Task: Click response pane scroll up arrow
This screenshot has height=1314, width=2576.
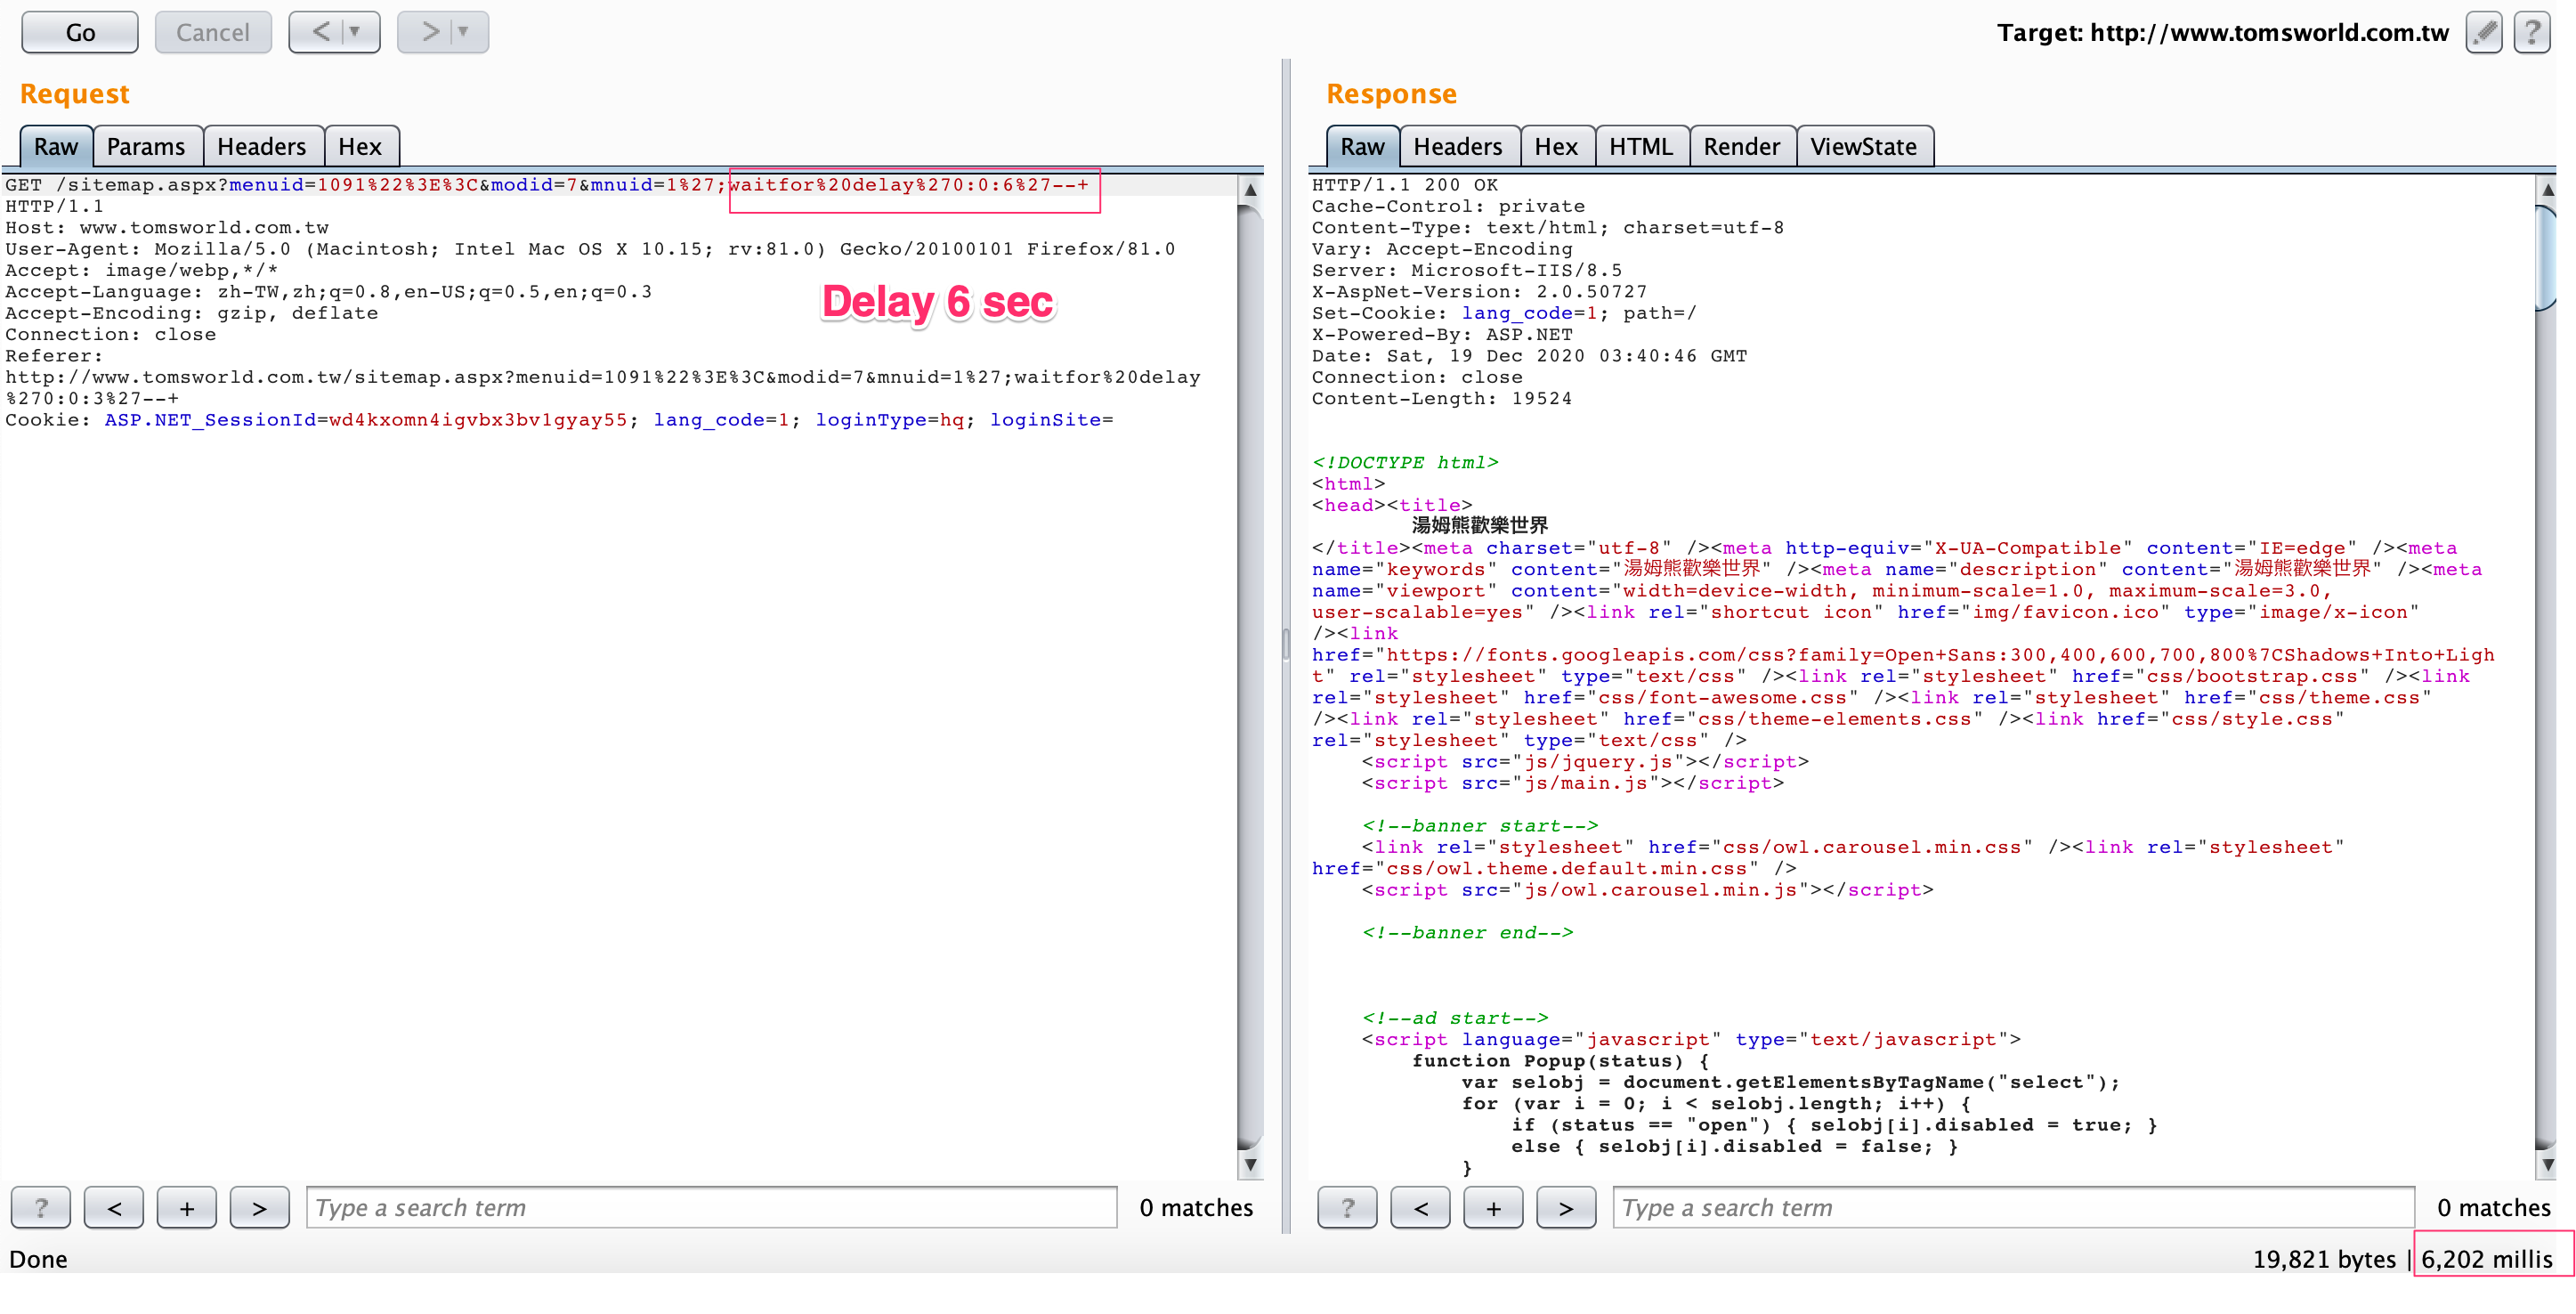Action: pyautogui.click(x=2547, y=189)
